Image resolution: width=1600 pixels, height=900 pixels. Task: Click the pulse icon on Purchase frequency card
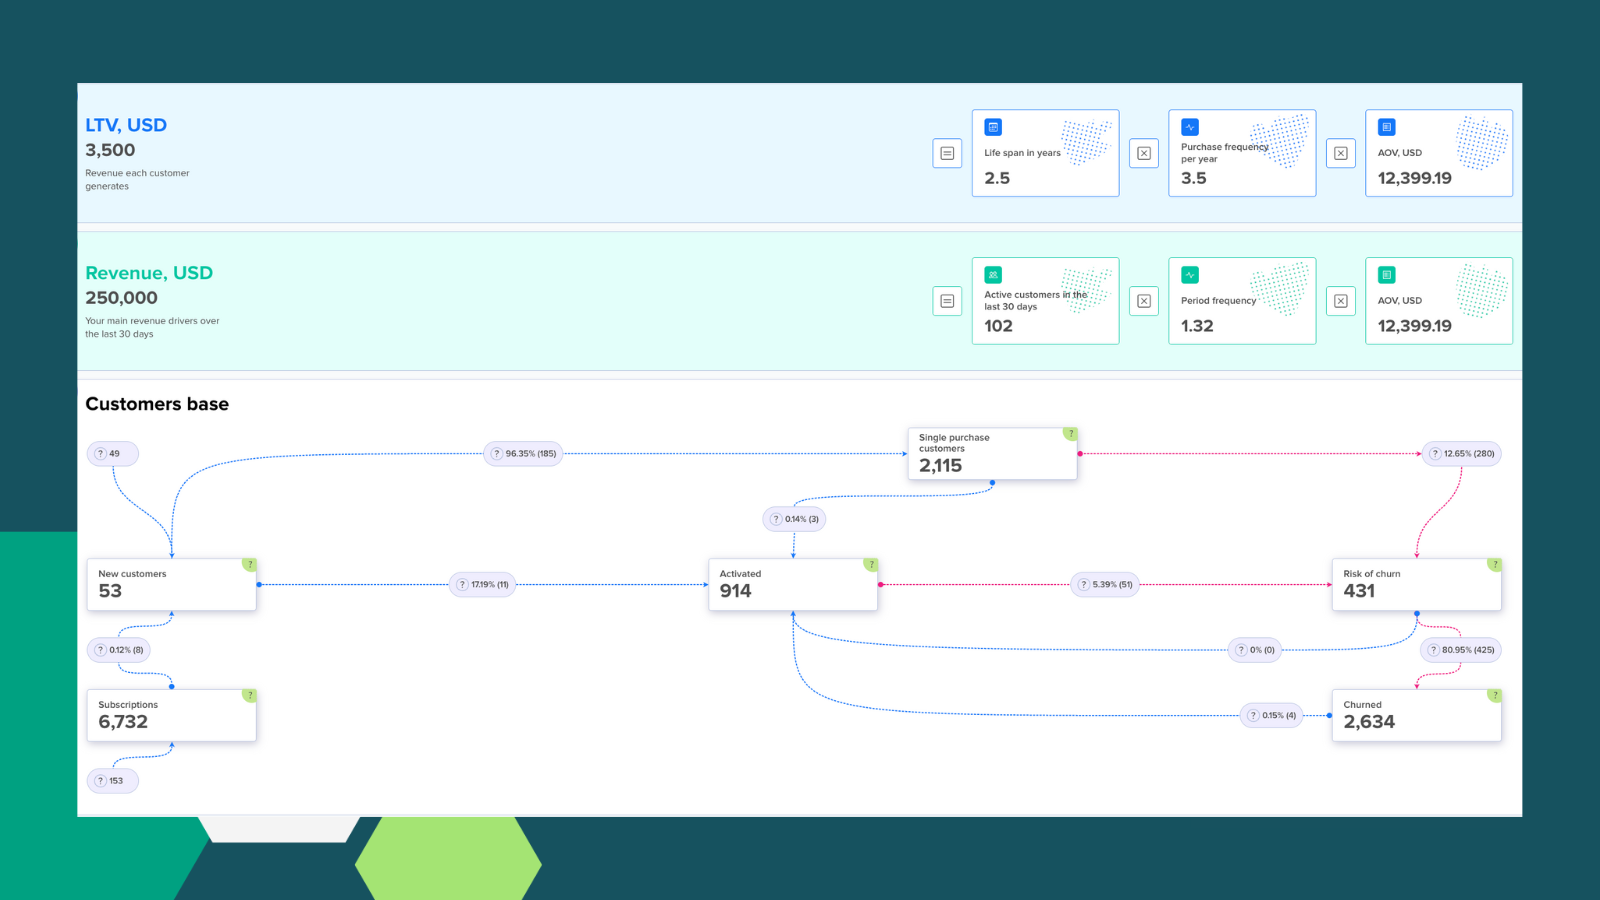(1189, 127)
